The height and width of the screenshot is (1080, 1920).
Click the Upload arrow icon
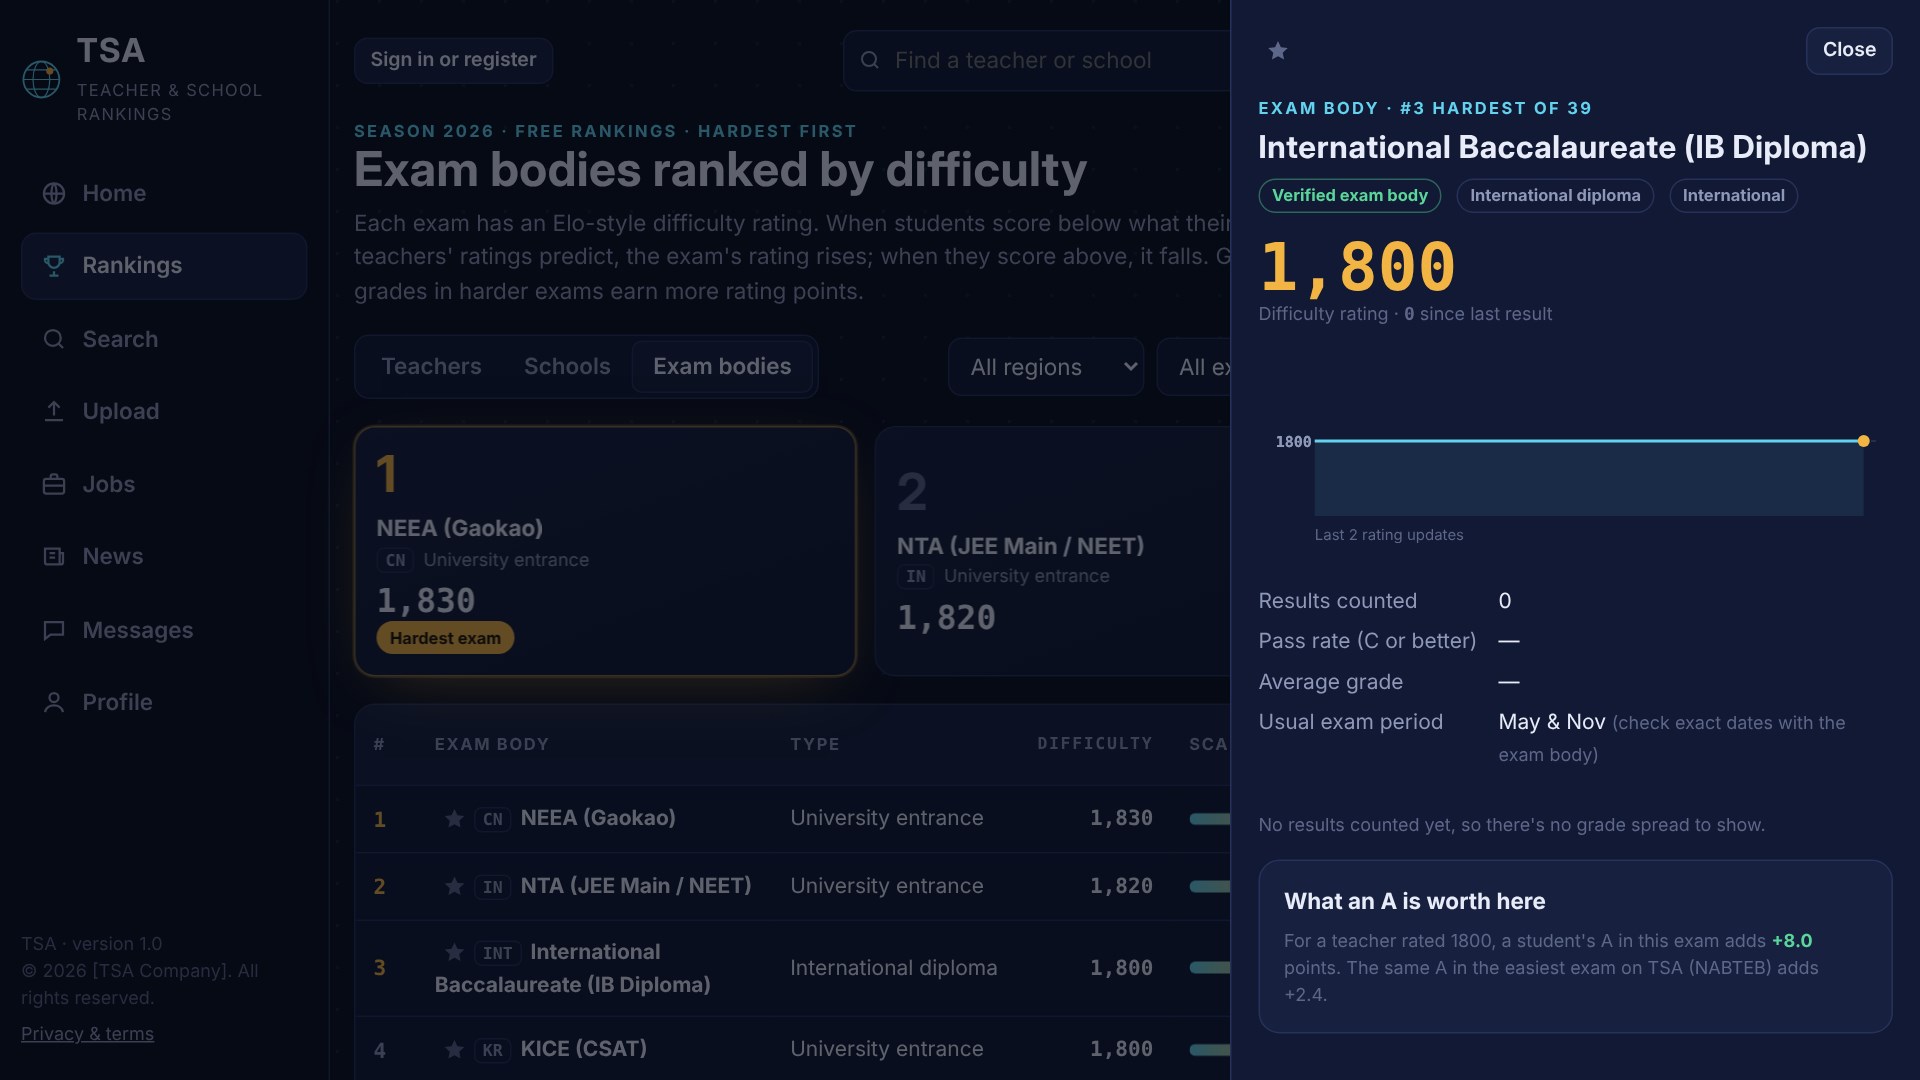click(54, 411)
